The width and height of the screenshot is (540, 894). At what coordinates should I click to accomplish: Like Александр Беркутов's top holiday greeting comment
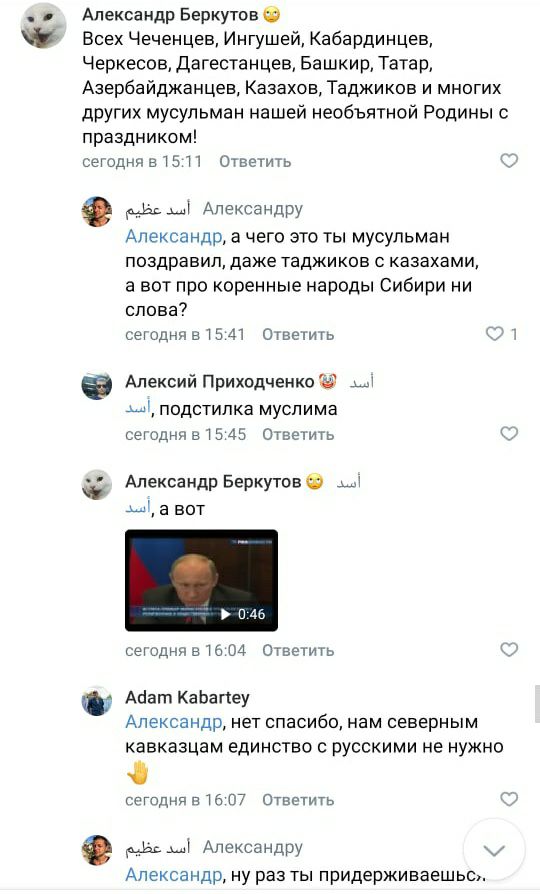point(509,161)
